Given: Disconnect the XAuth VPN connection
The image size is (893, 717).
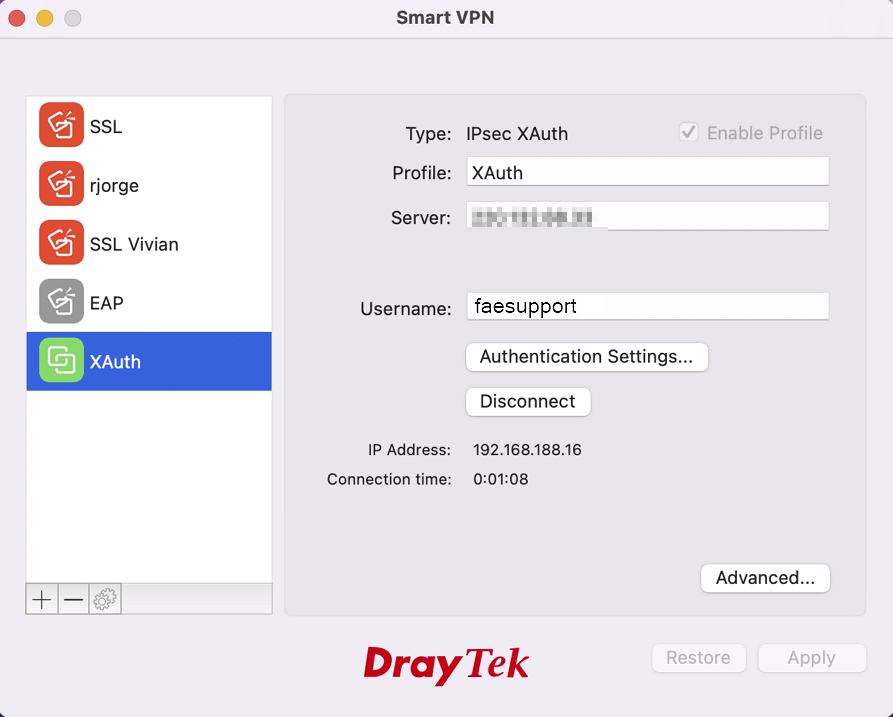Looking at the screenshot, I should [x=528, y=402].
